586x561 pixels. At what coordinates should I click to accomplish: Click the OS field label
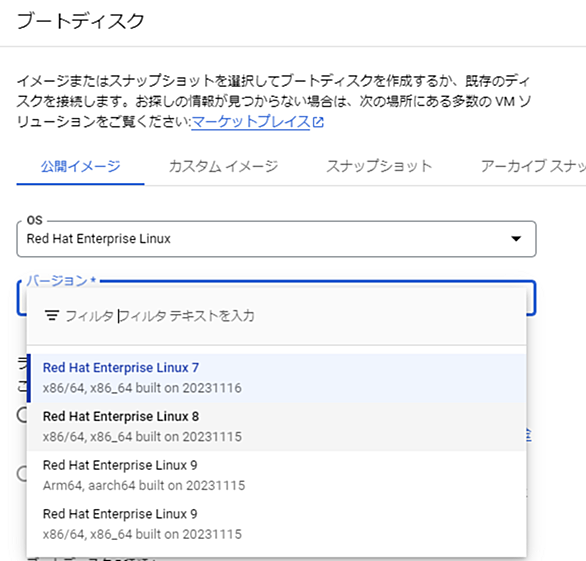35,220
